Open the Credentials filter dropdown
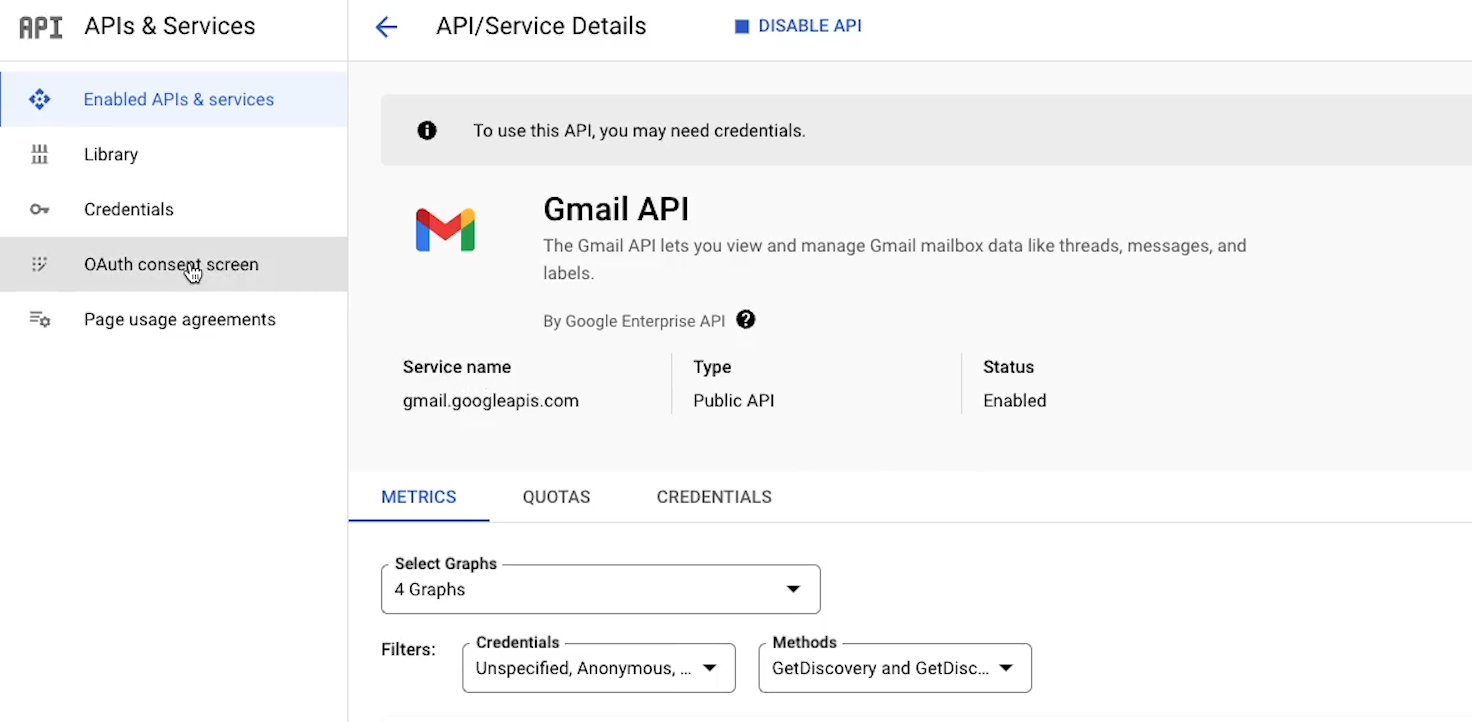Image resolution: width=1472 pixels, height=722 pixels. tap(598, 668)
